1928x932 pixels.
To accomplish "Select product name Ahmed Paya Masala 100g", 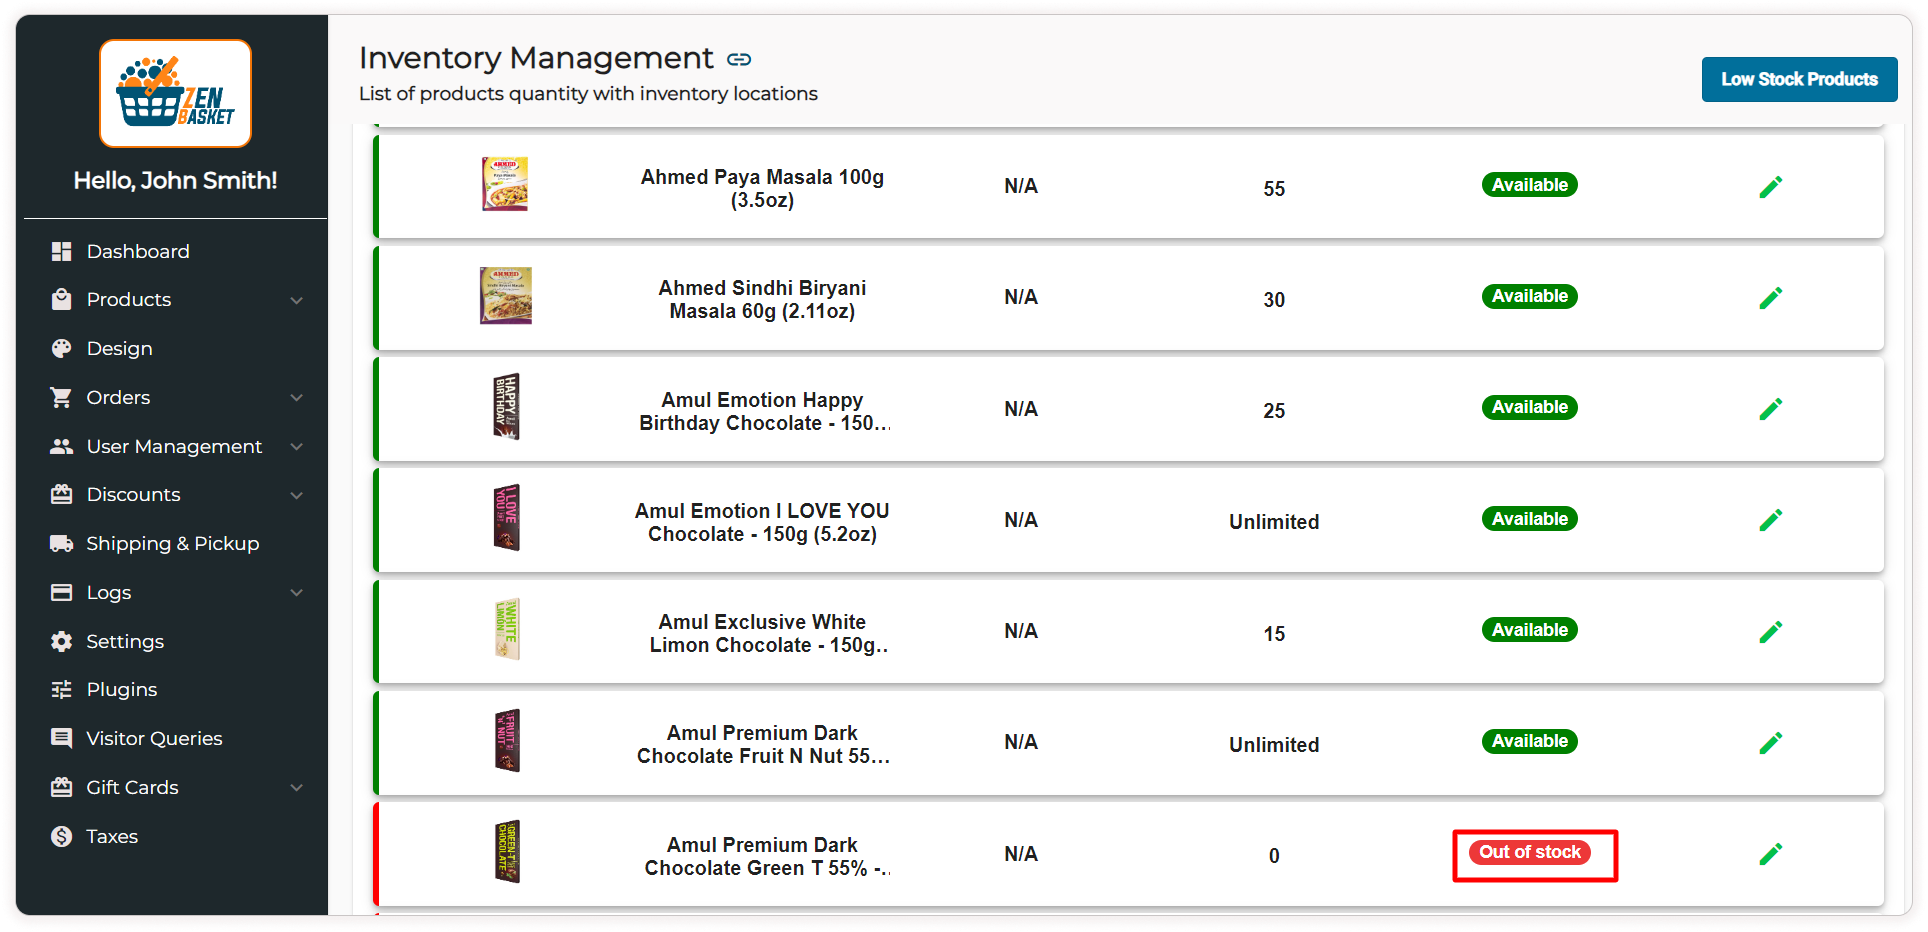I will pyautogui.click(x=762, y=188).
